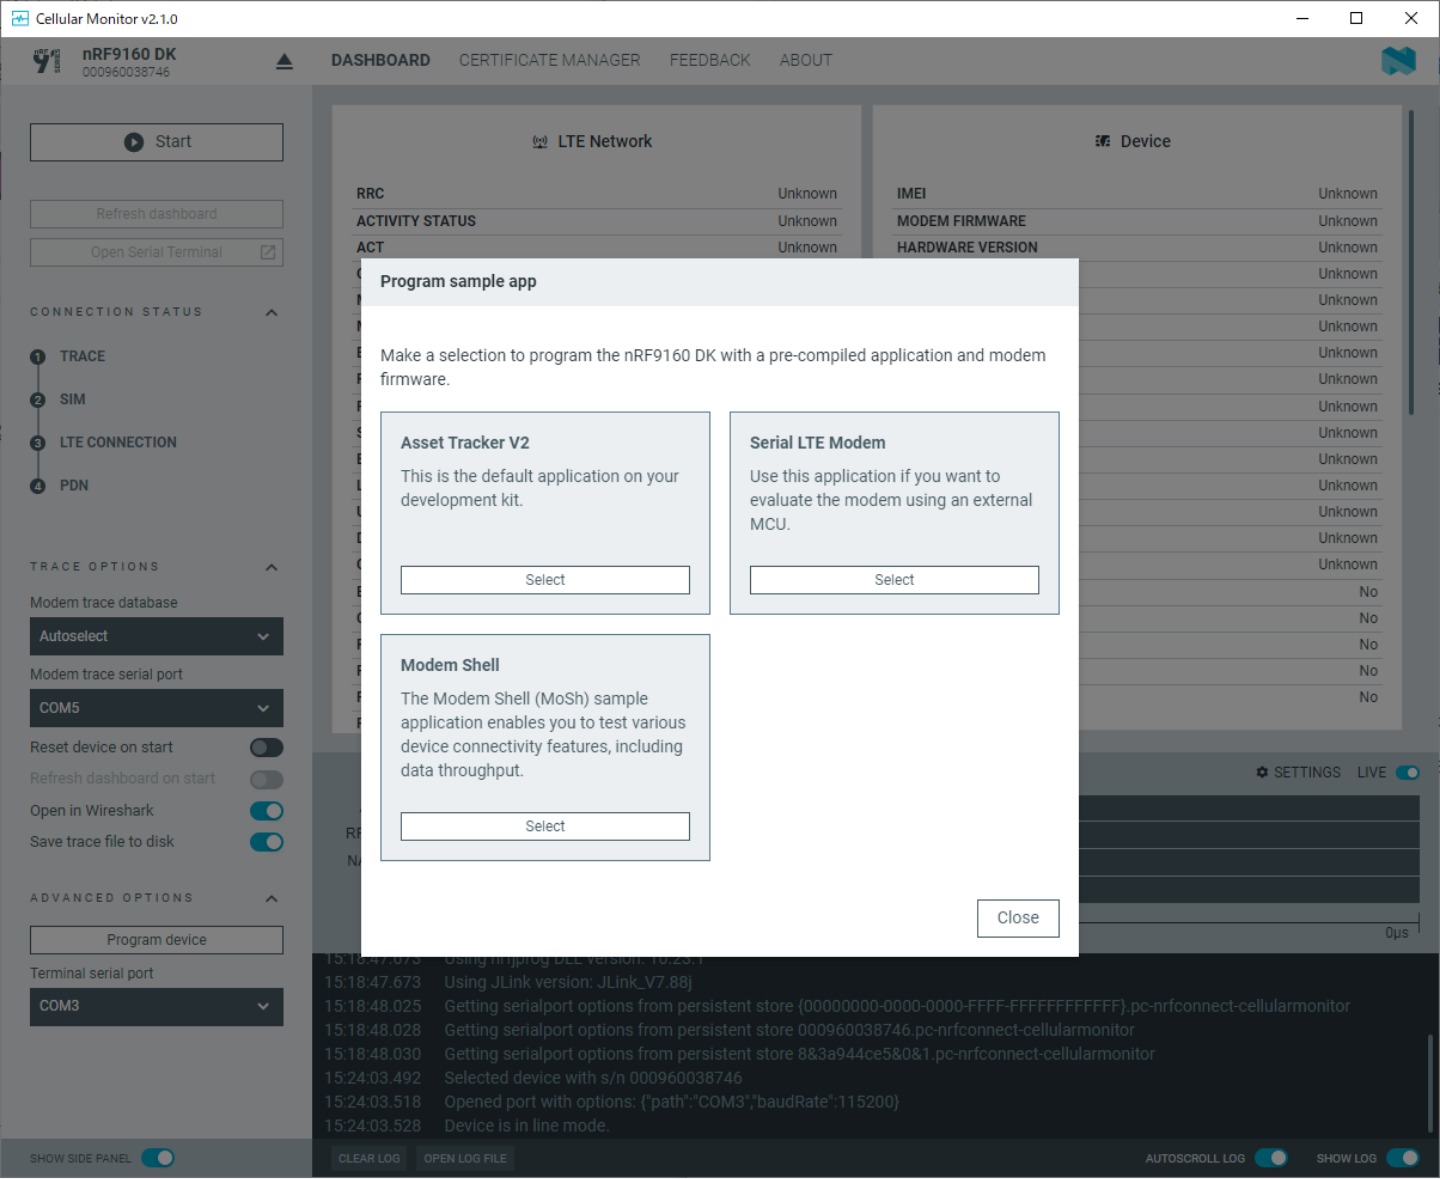Close the Program sample app dialog
The height and width of the screenshot is (1179, 1440).
pyautogui.click(x=1017, y=918)
